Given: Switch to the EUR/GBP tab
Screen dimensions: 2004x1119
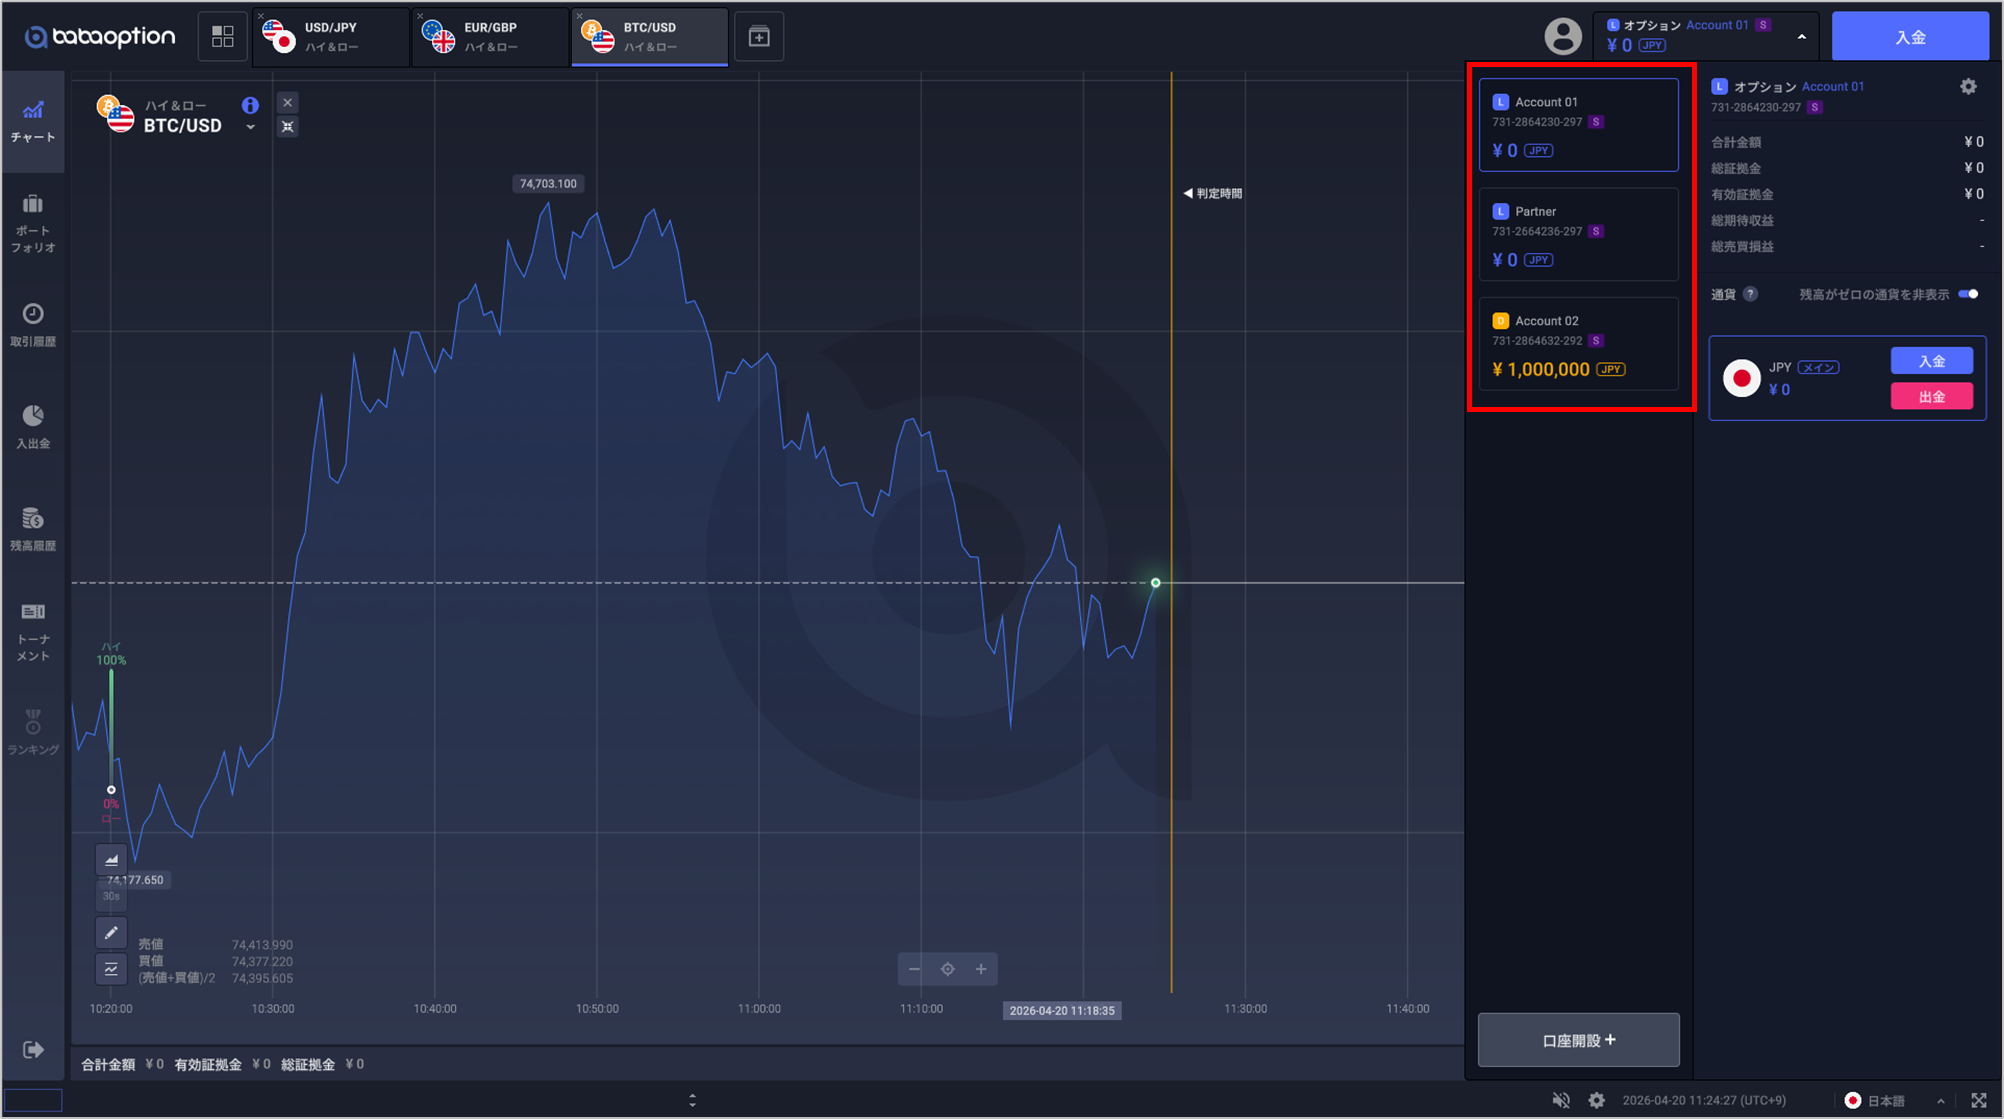Looking at the screenshot, I should (x=490, y=37).
